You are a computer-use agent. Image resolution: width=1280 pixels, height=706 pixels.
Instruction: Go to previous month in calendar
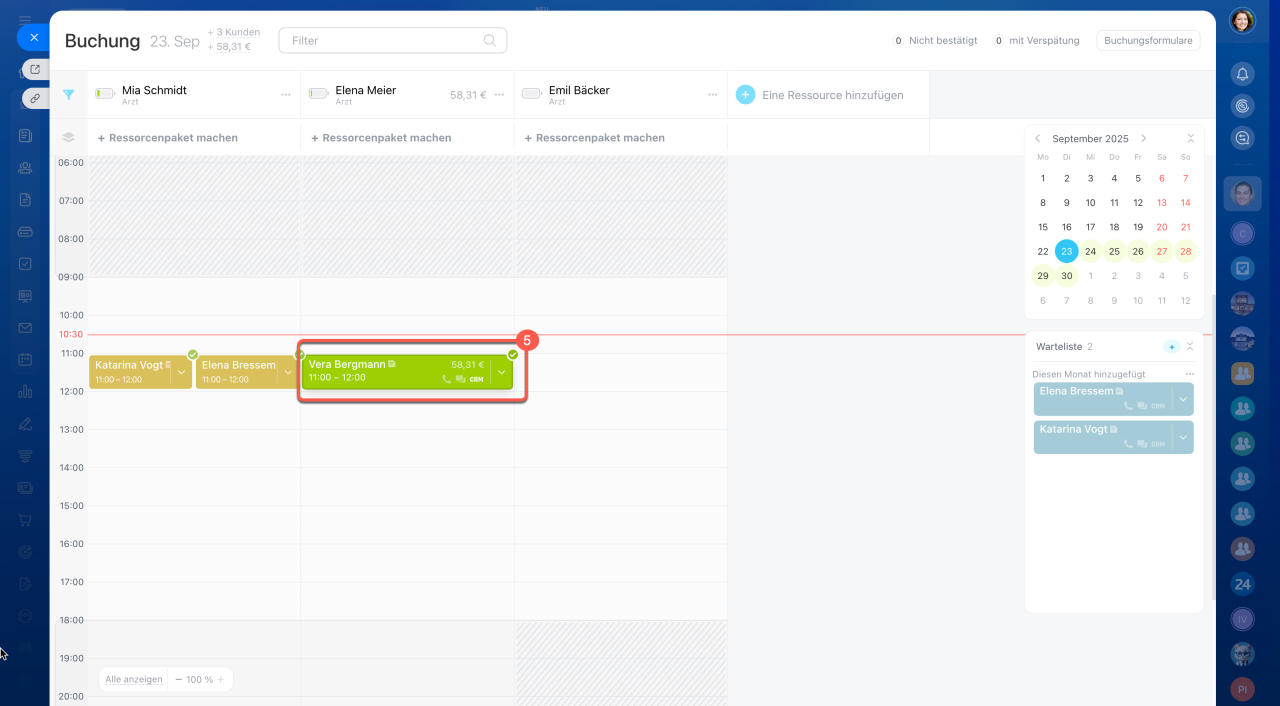(x=1038, y=139)
